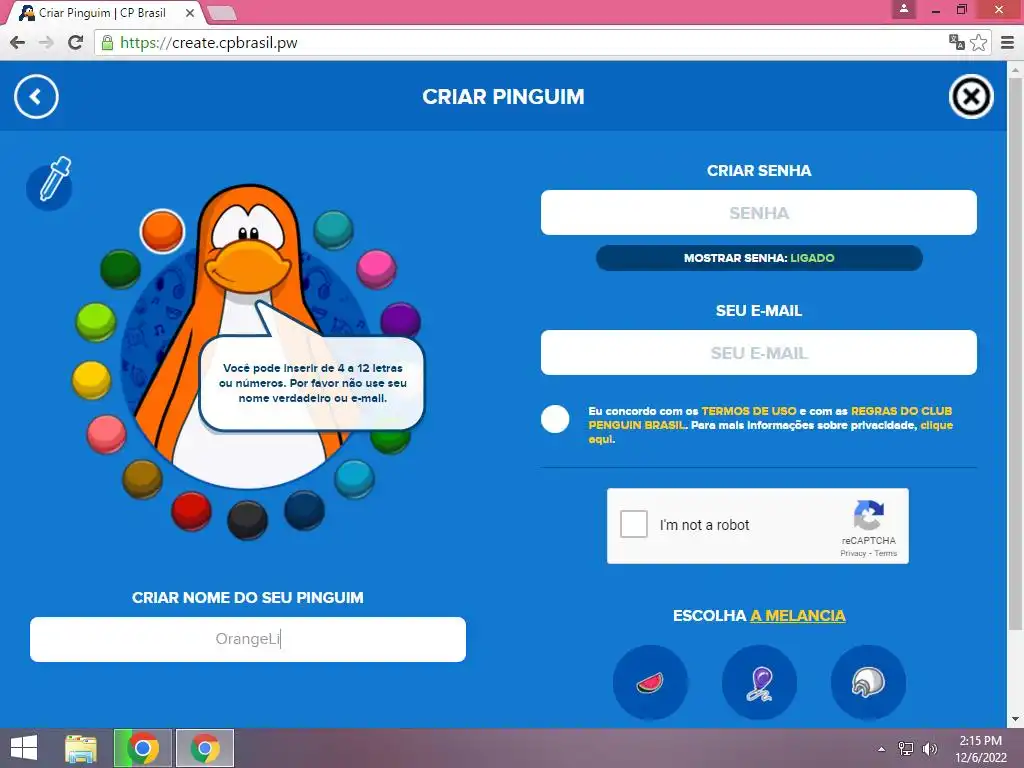The height and width of the screenshot is (768, 1024).
Task: Select the purple penguin color
Action: tap(400, 321)
